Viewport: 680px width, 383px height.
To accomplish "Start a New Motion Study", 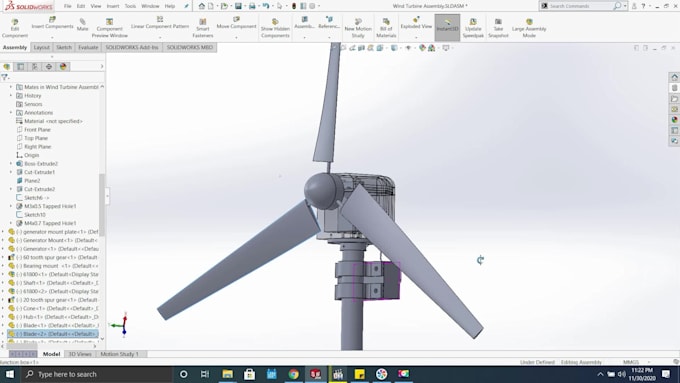I will (x=358, y=28).
